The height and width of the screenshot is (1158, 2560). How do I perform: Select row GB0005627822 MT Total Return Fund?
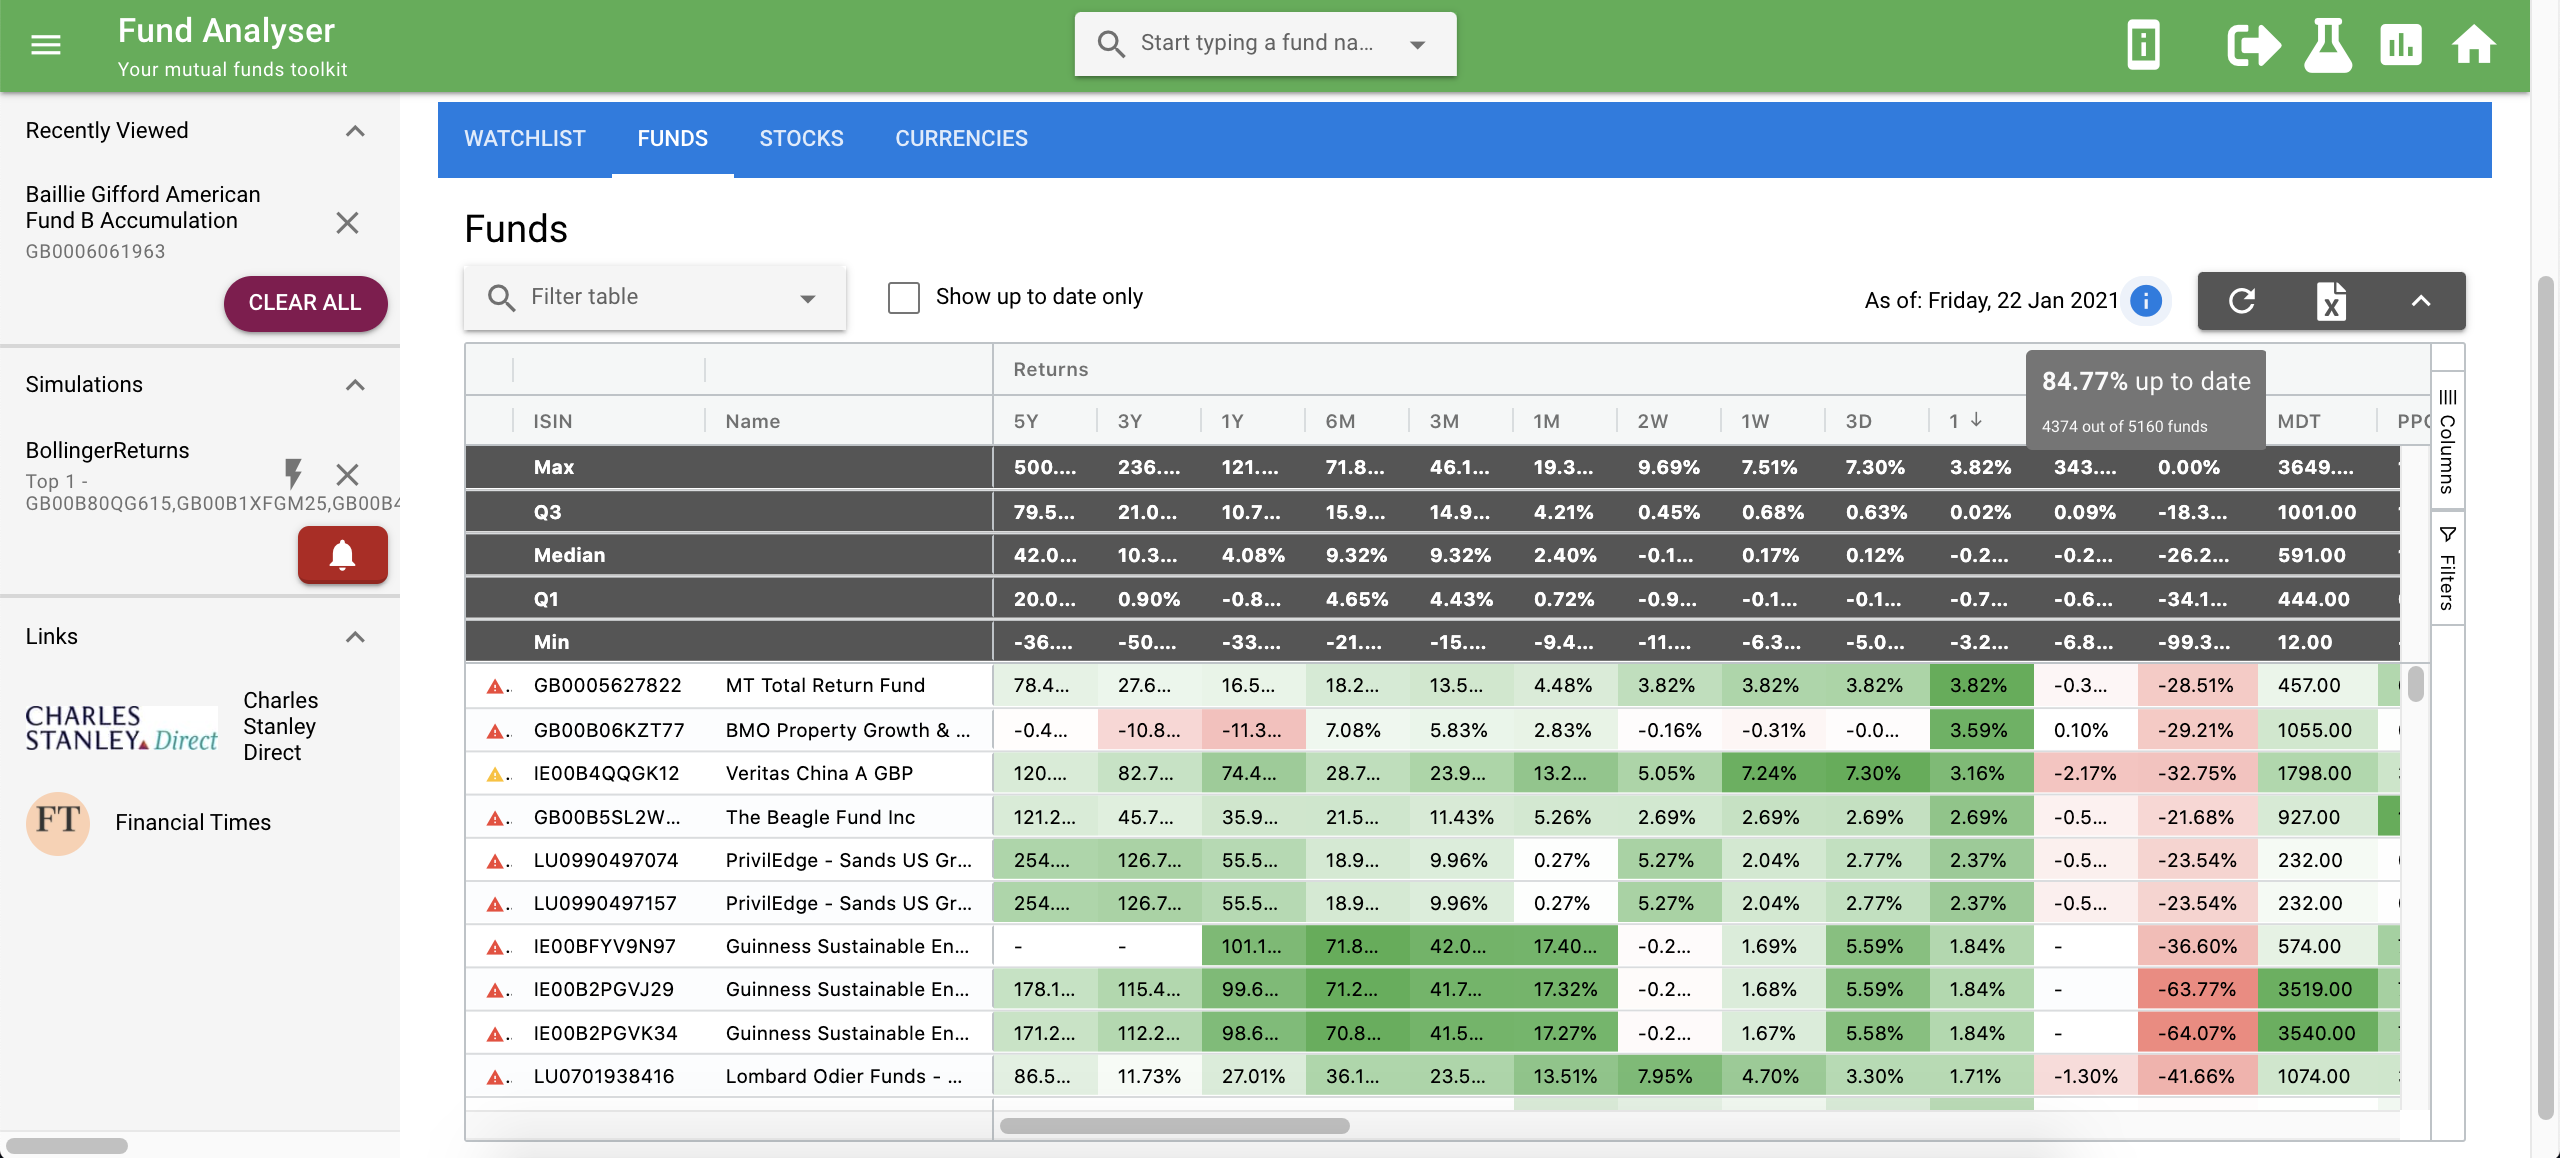[x=1432, y=686]
